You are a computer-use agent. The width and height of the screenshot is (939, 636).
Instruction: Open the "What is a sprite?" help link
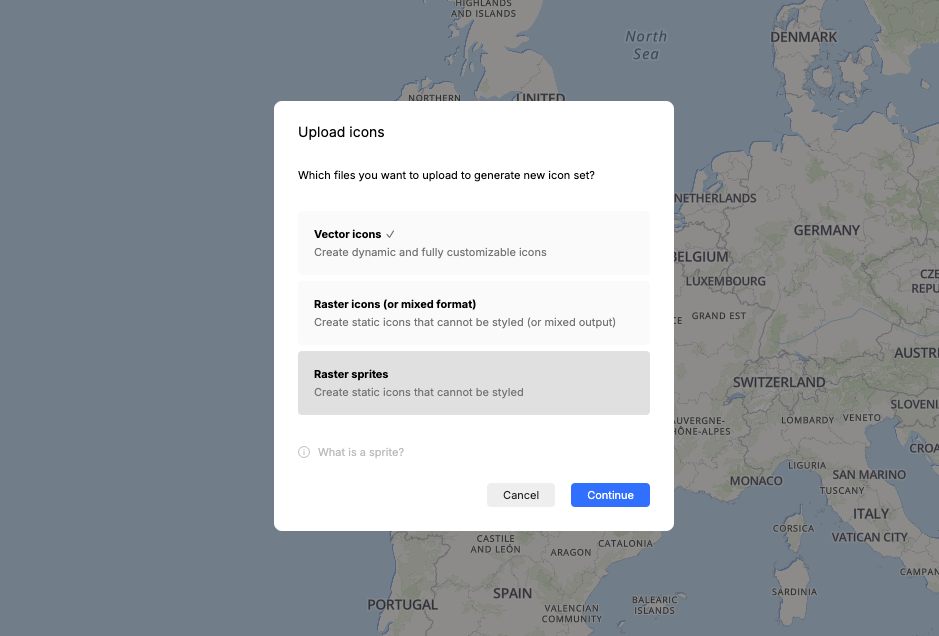click(361, 452)
